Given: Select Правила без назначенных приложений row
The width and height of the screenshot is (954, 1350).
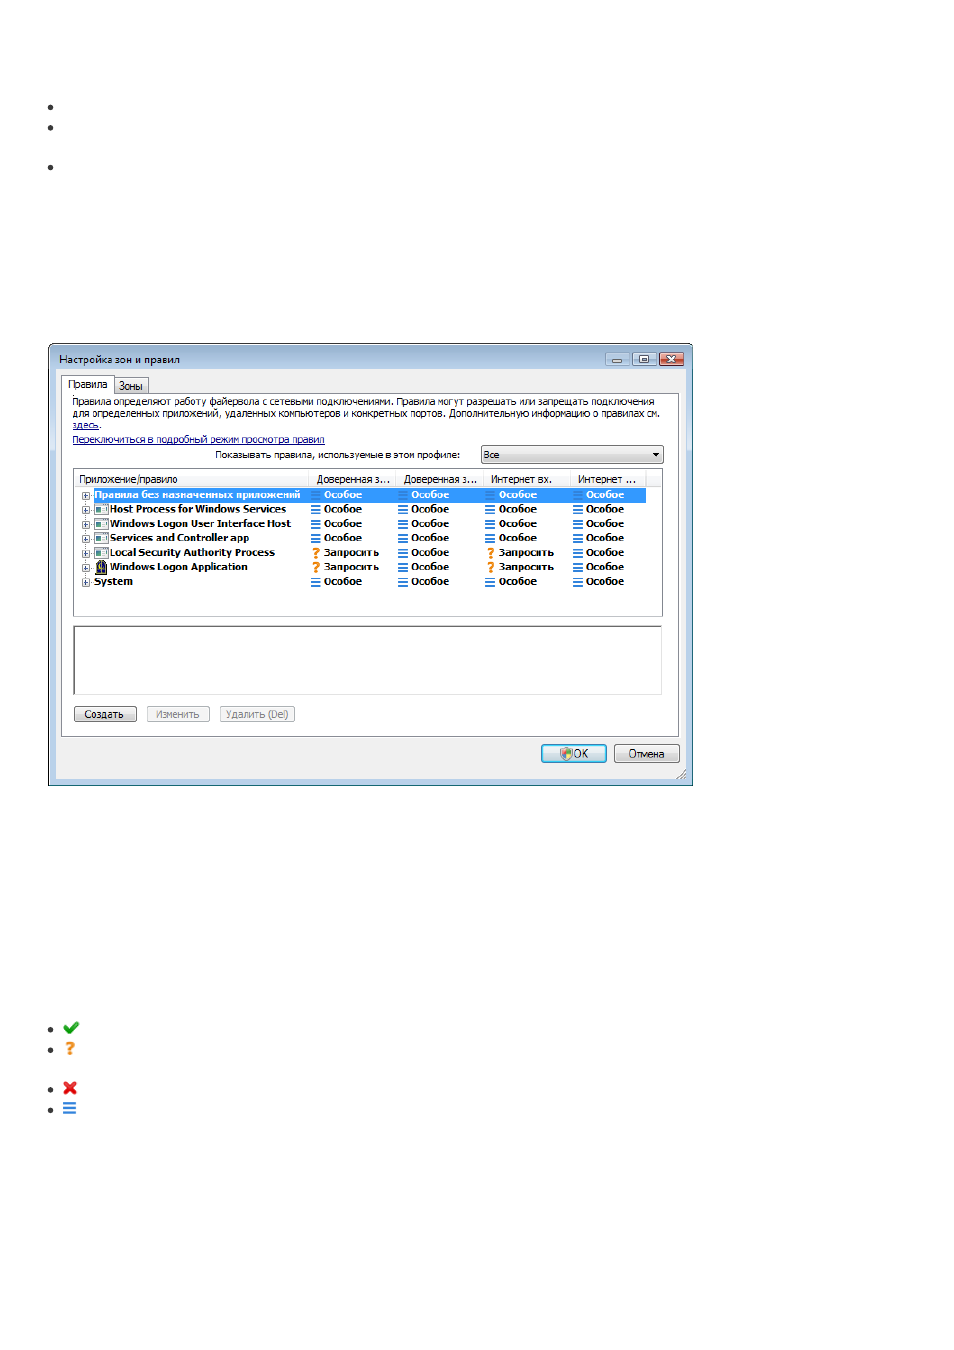Looking at the screenshot, I should click(x=369, y=495).
